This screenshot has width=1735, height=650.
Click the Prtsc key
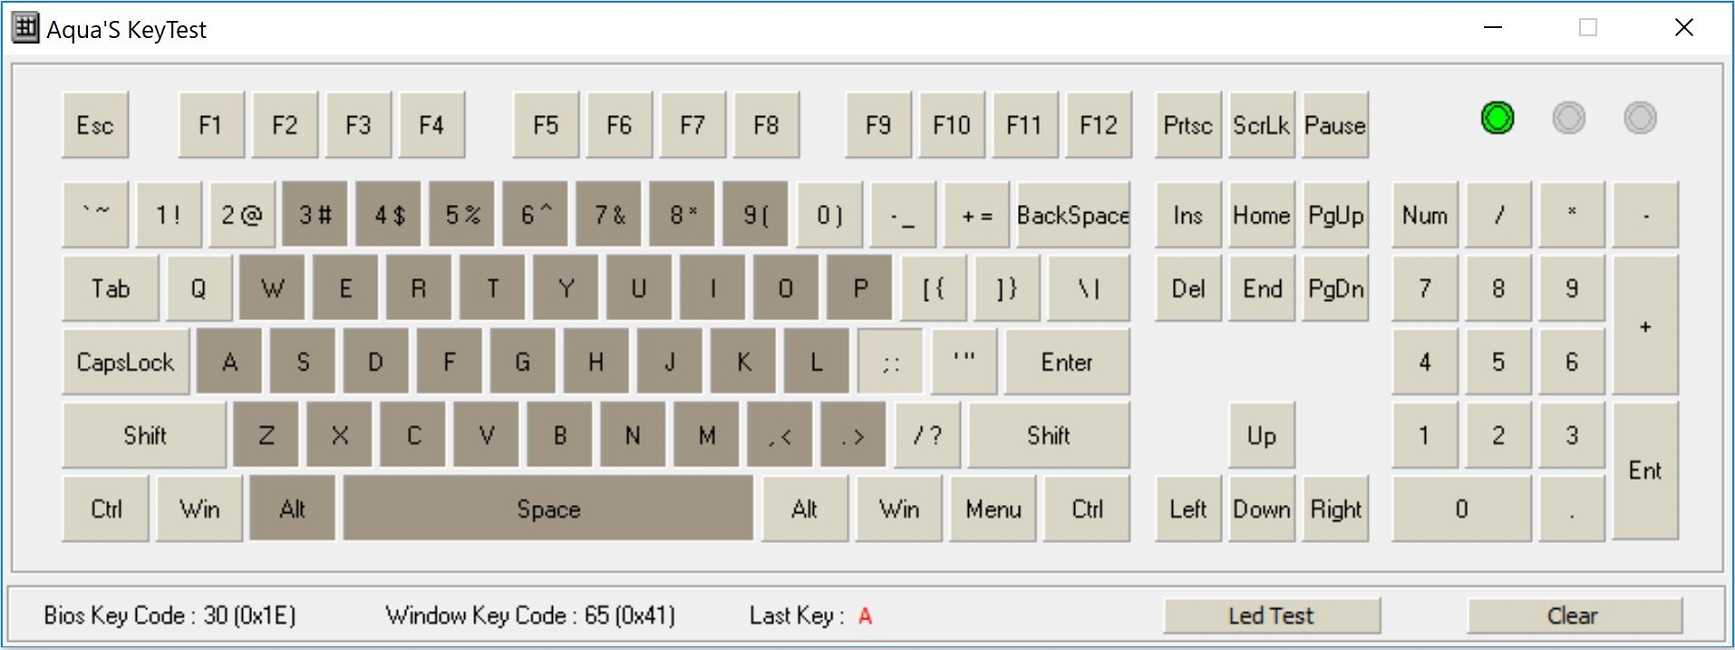click(1187, 125)
